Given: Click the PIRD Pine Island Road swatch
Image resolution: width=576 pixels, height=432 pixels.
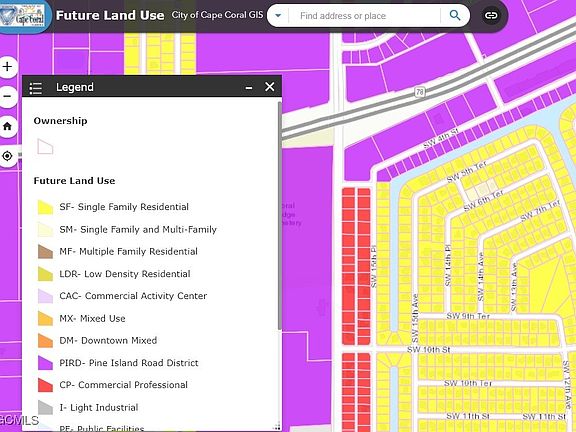Looking at the screenshot, I should (x=45, y=363).
